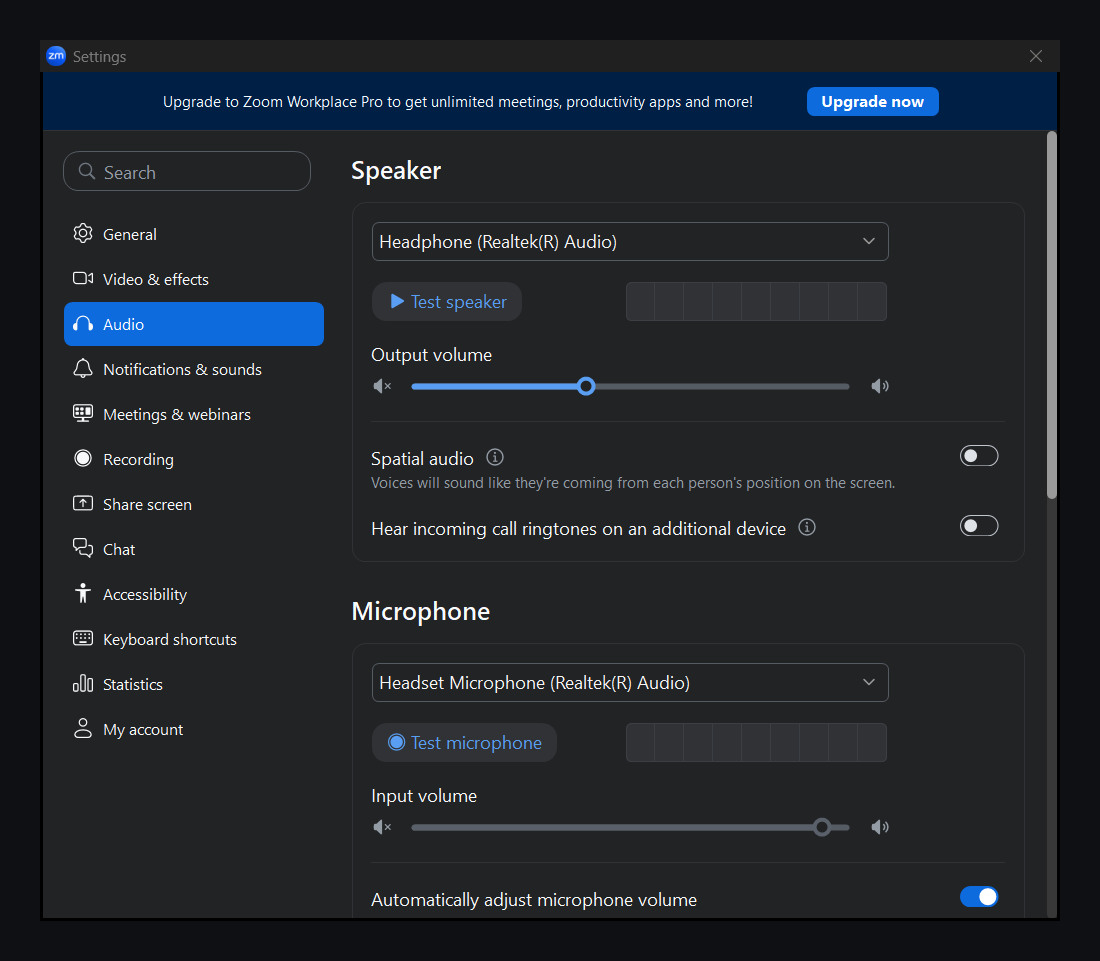Click the Zoom logo in title bar
This screenshot has height=961, width=1100.
coord(56,56)
